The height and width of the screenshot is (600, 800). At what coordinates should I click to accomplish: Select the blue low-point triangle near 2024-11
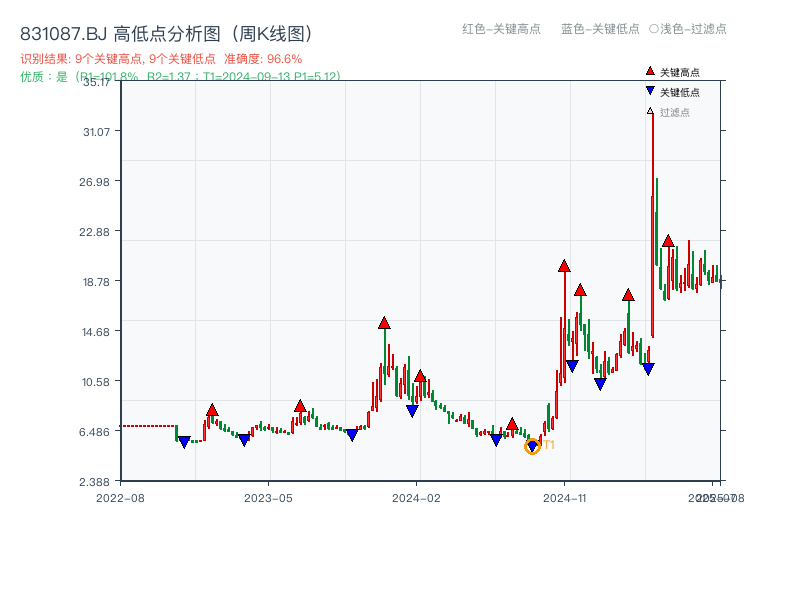tap(572, 364)
